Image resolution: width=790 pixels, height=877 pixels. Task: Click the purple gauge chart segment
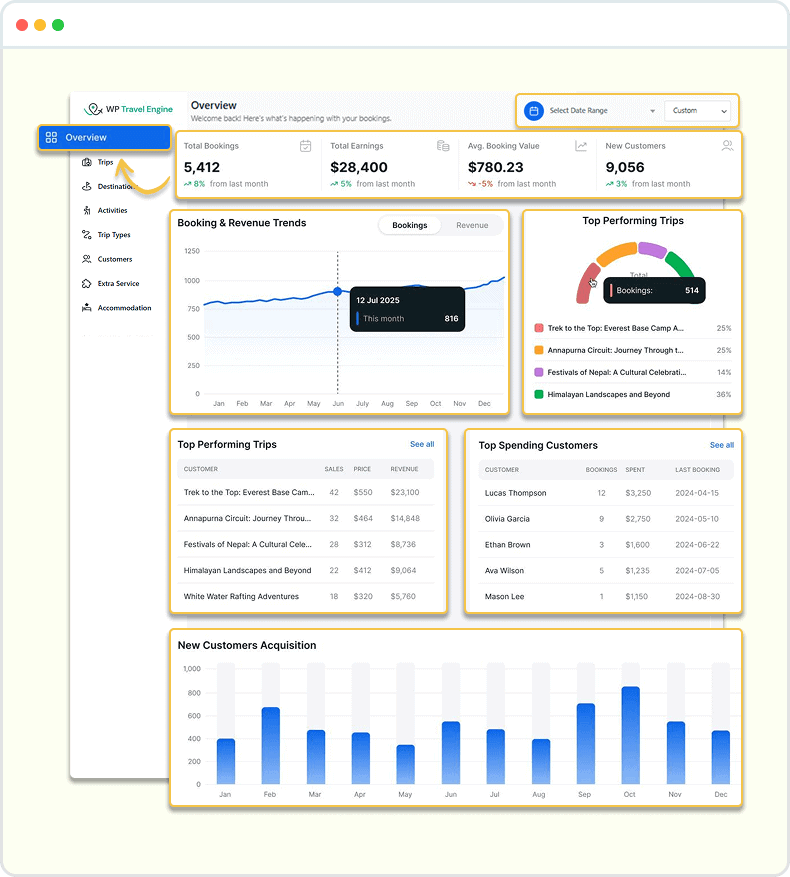pyautogui.click(x=652, y=249)
